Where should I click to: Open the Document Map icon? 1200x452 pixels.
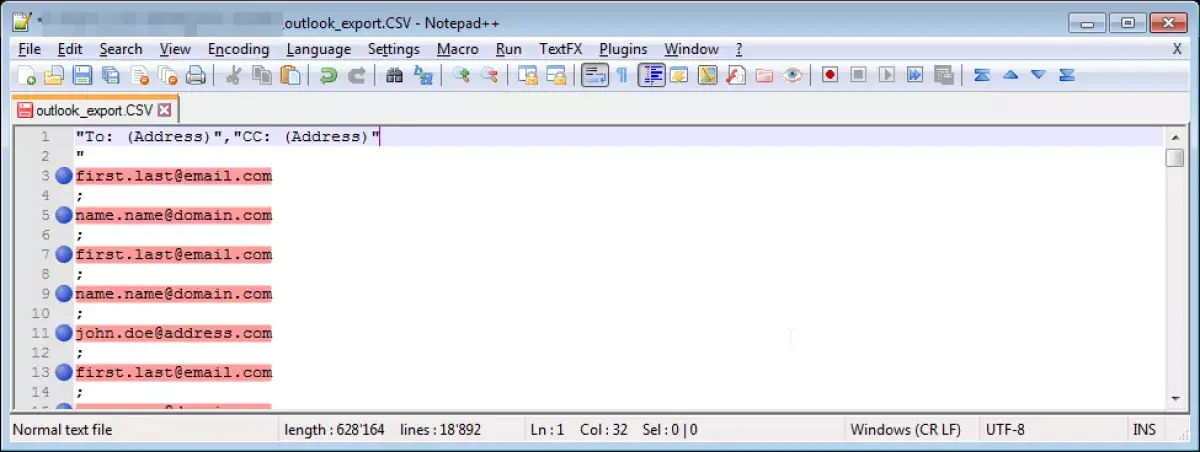pos(707,75)
